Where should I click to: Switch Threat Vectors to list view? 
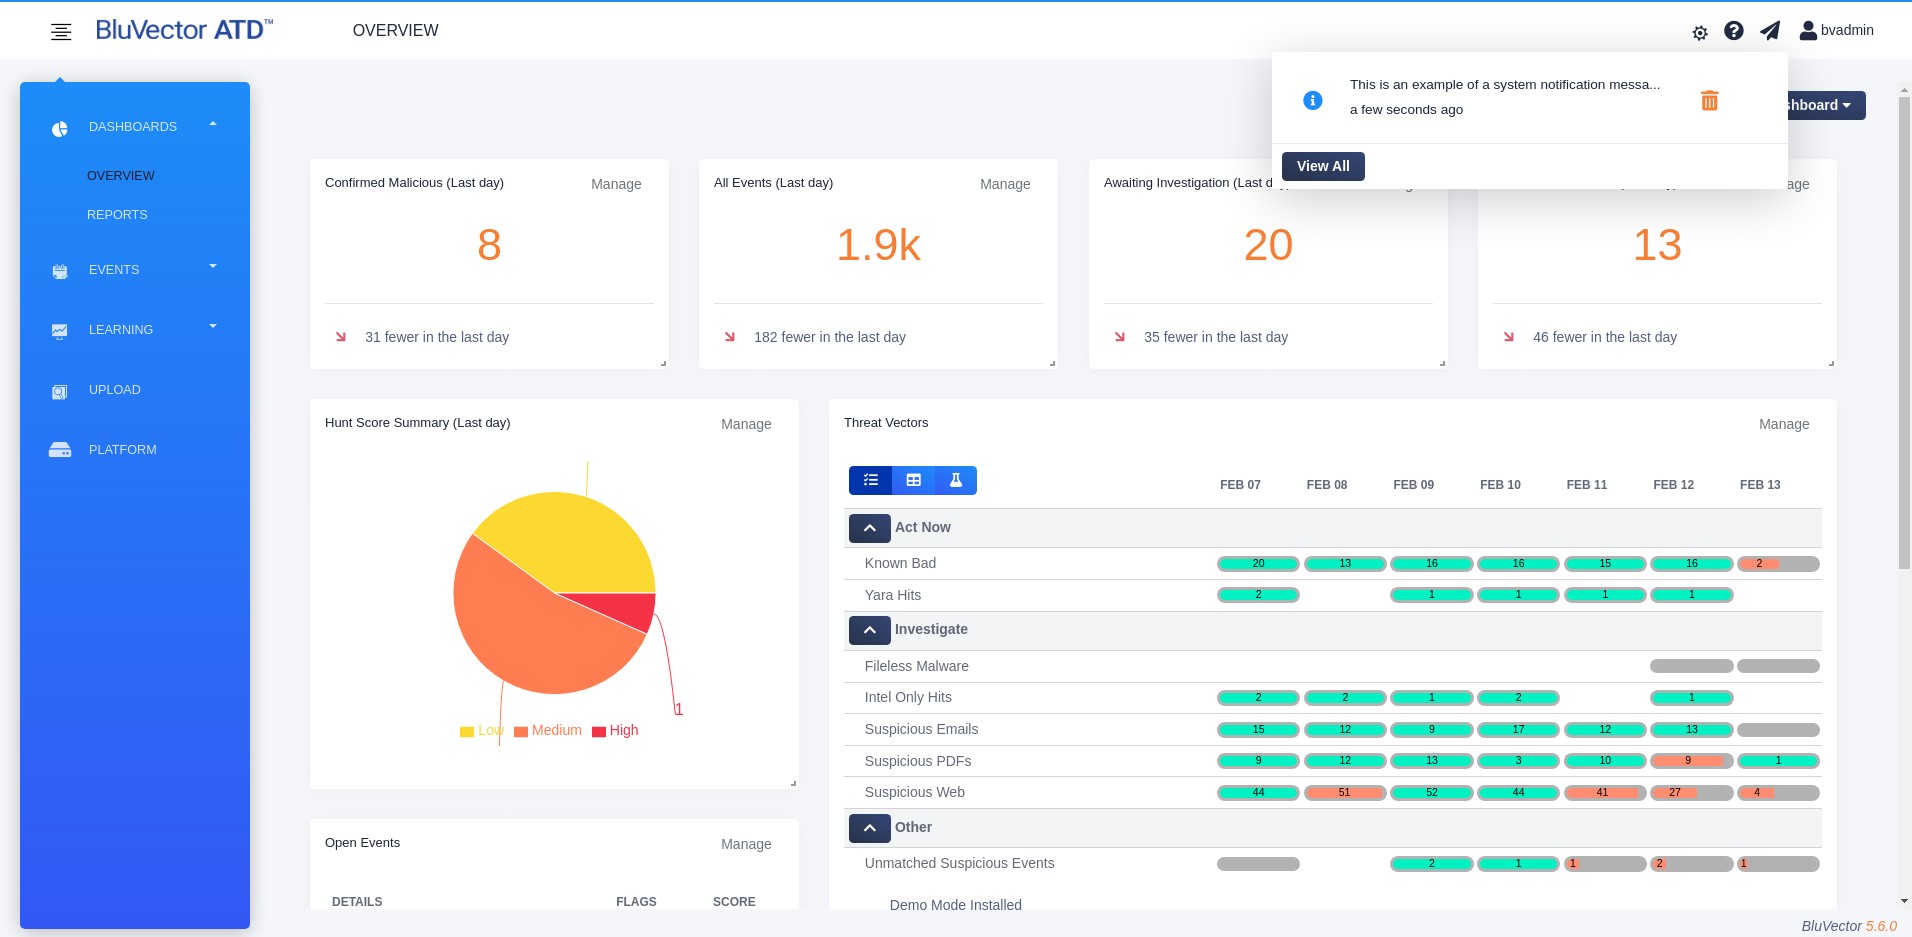pyautogui.click(x=871, y=480)
